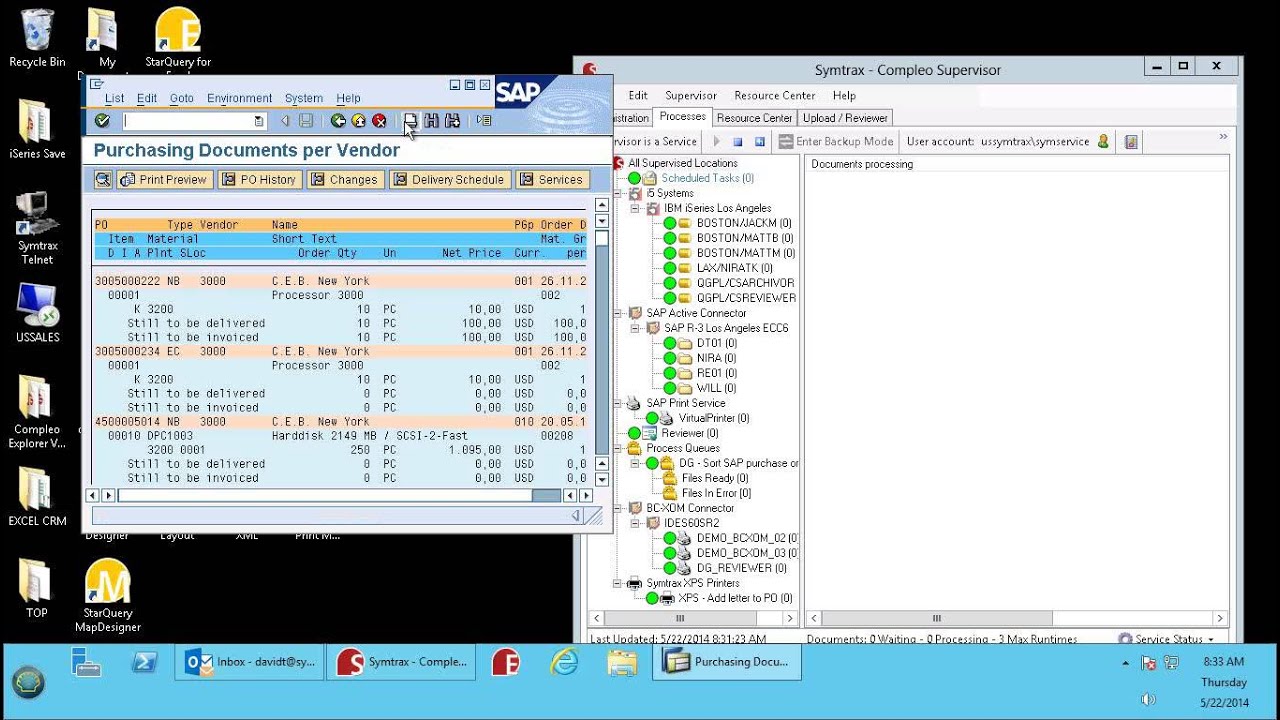
Task: Open File Explorer from the taskbar
Action: tap(622, 662)
